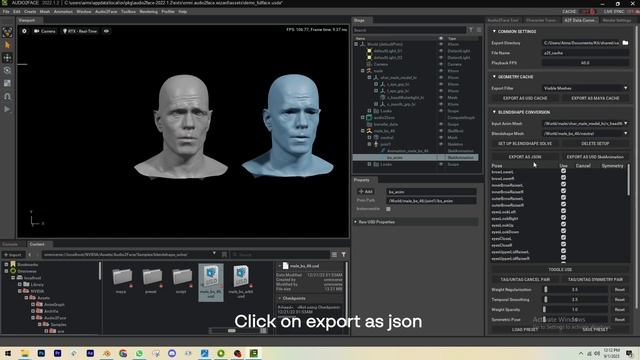Screen dimensions: 640x360
Task: Select the arrow selection tool in viewport toolbar
Action: pos(7,45)
